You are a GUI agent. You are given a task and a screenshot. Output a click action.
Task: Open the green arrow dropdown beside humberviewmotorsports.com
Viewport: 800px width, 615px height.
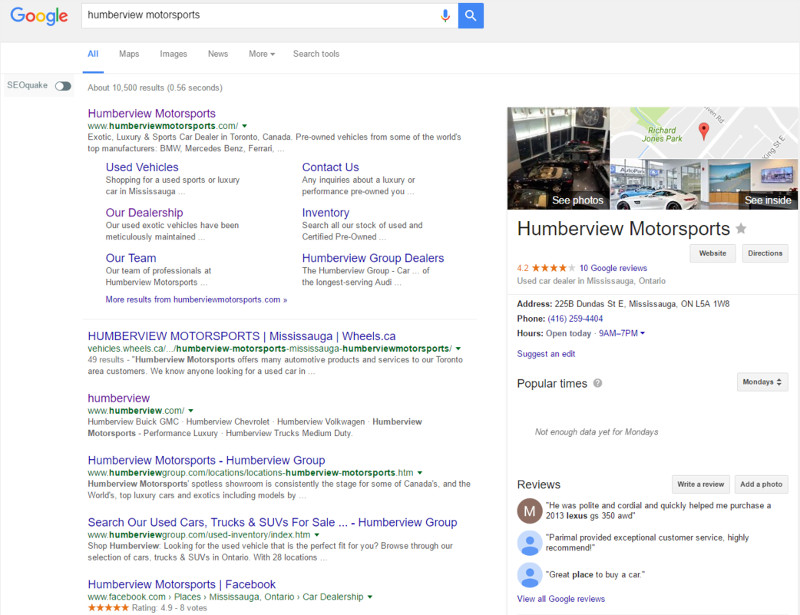coord(245,126)
